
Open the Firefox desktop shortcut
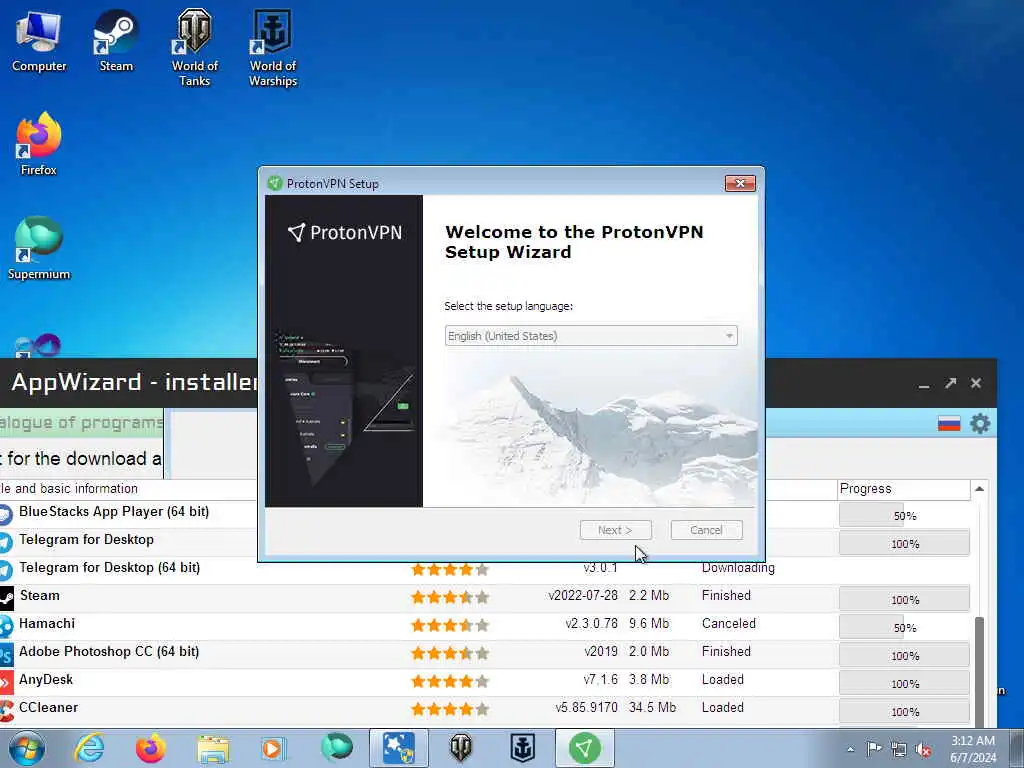(39, 145)
